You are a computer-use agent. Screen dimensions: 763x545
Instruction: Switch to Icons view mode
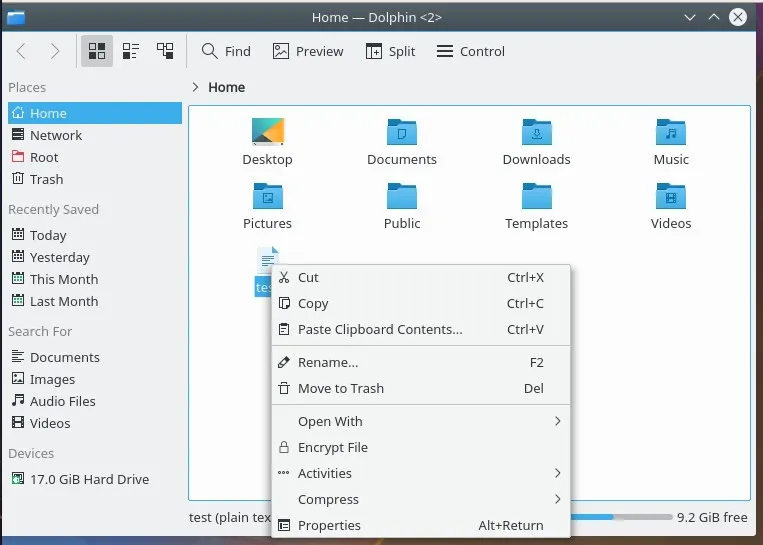point(97,51)
